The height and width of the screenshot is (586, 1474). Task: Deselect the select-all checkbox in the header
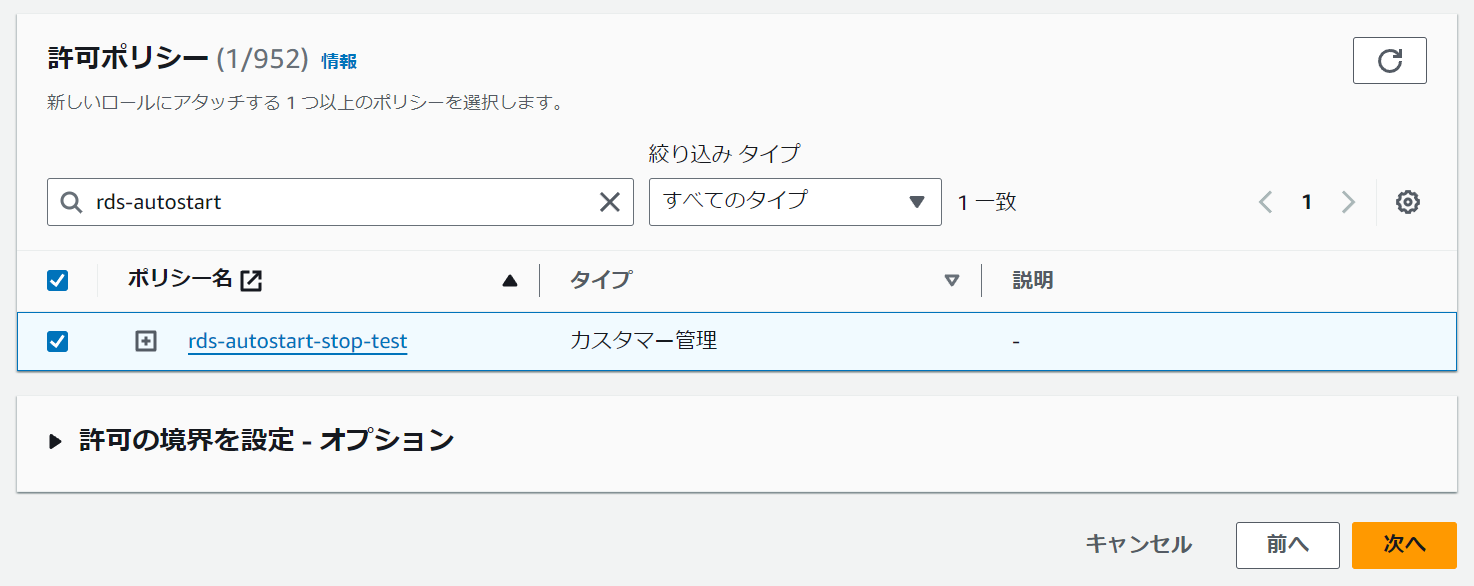point(57,280)
